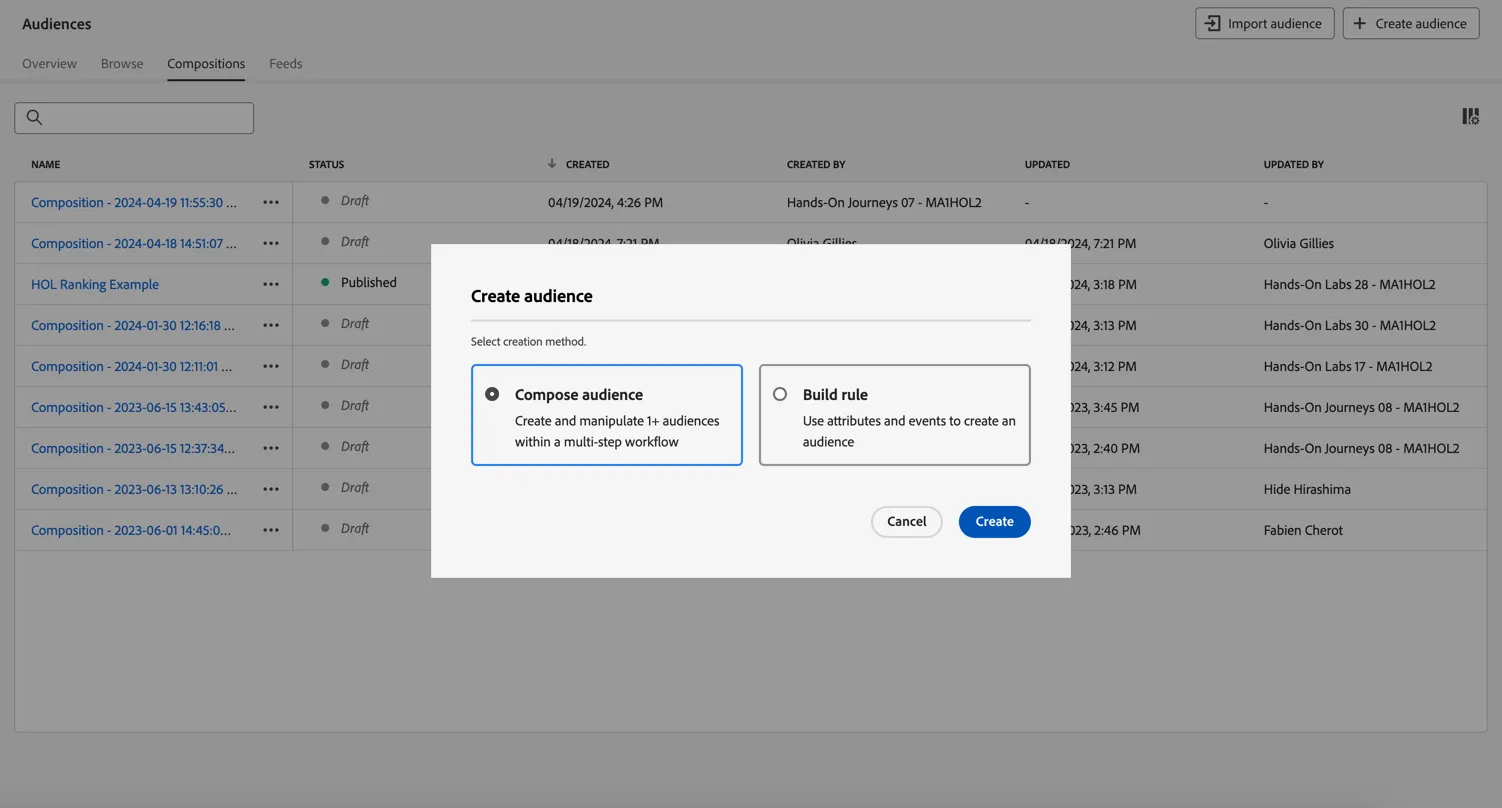The image size is (1502, 808).
Task: Open Composition - 2023-06-01 14:45:0 link
Action: 131,530
